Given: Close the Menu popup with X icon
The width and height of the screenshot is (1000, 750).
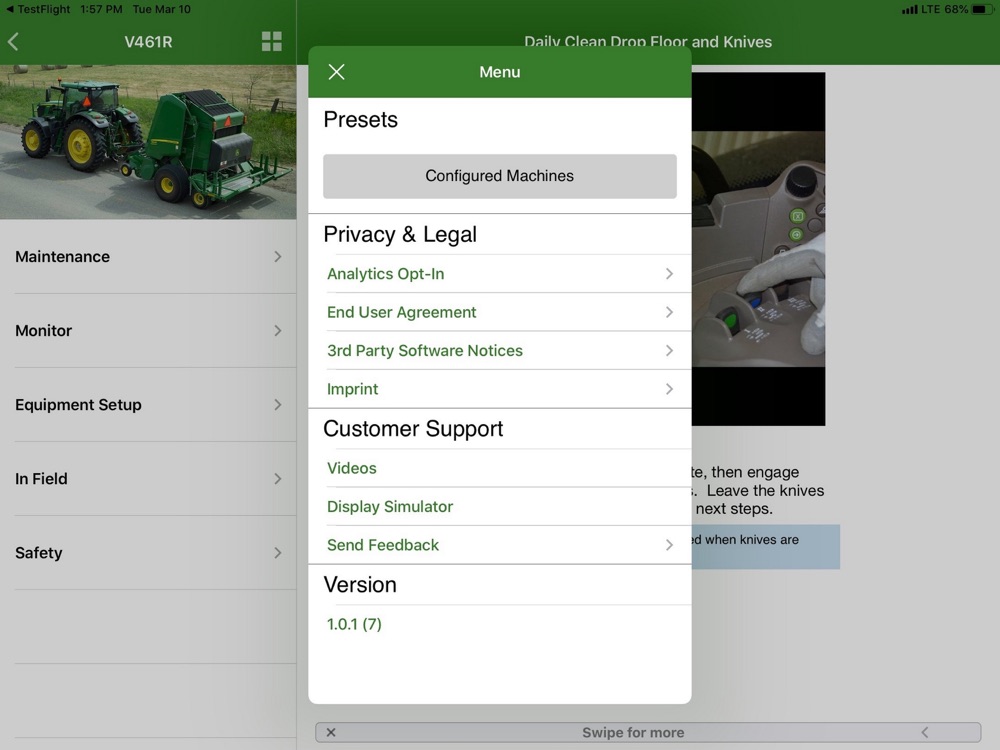Looking at the screenshot, I should click(336, 72).
